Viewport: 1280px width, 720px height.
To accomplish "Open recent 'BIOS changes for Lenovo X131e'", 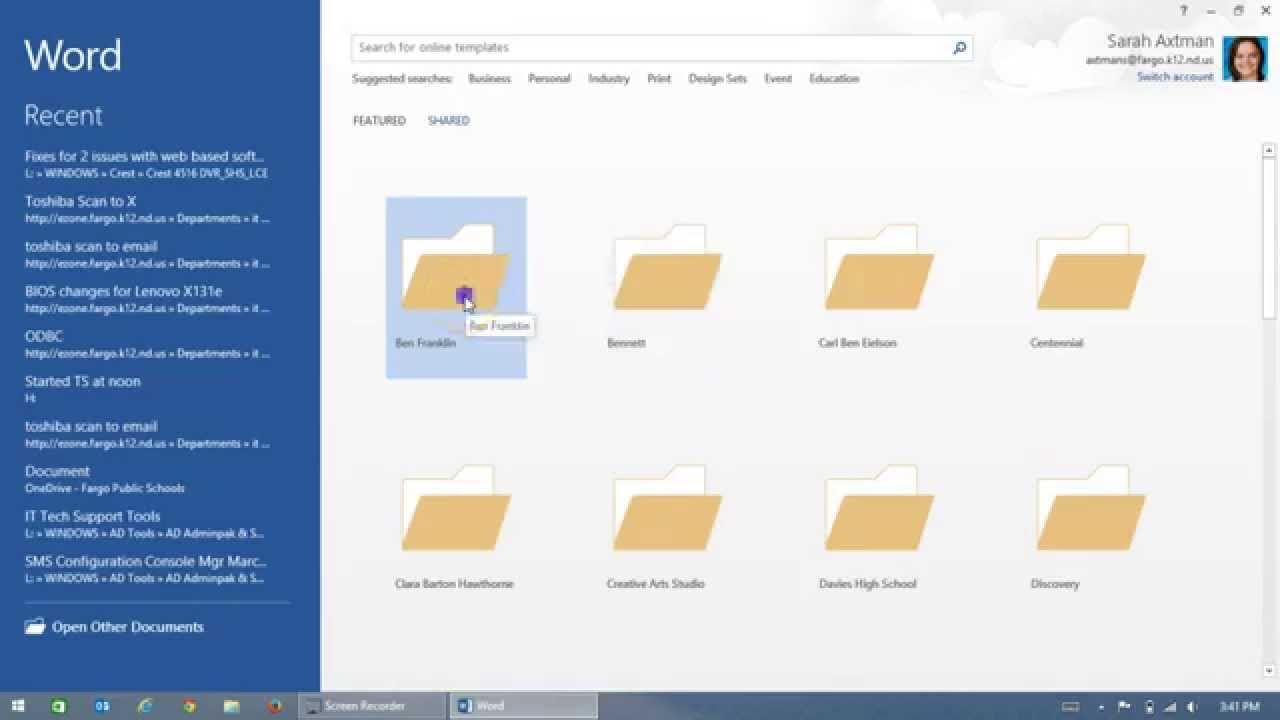I will [x=146, y=299].
